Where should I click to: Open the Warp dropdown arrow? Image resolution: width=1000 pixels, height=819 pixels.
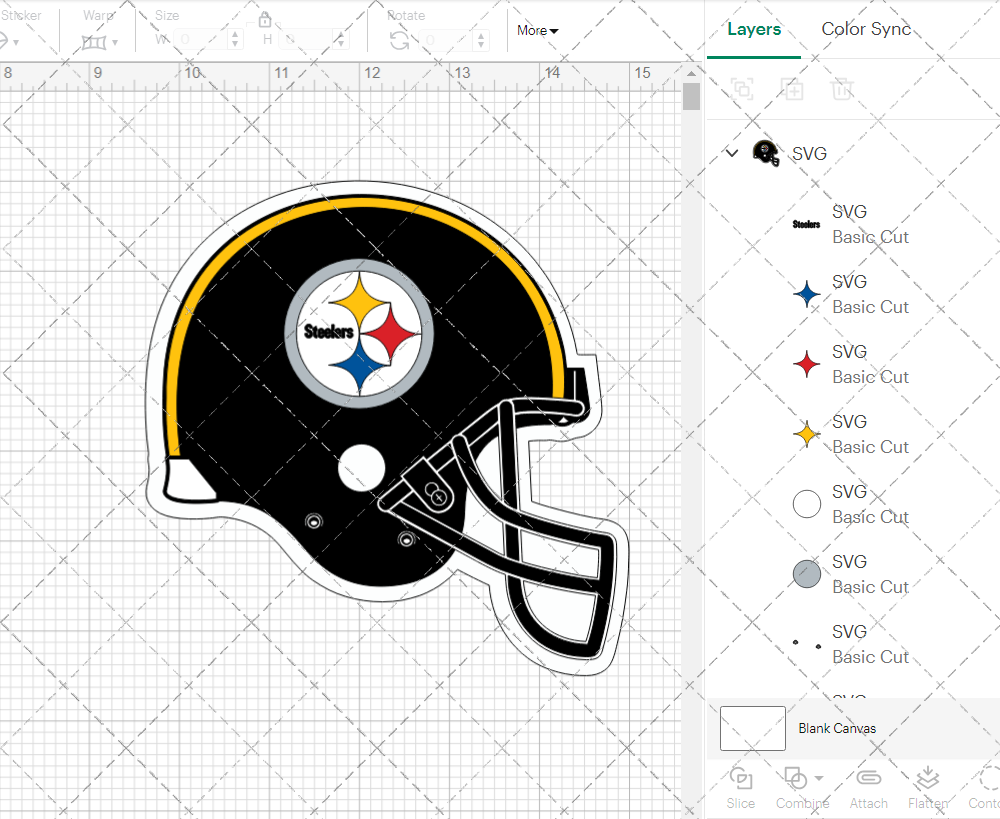coord(115,42)
